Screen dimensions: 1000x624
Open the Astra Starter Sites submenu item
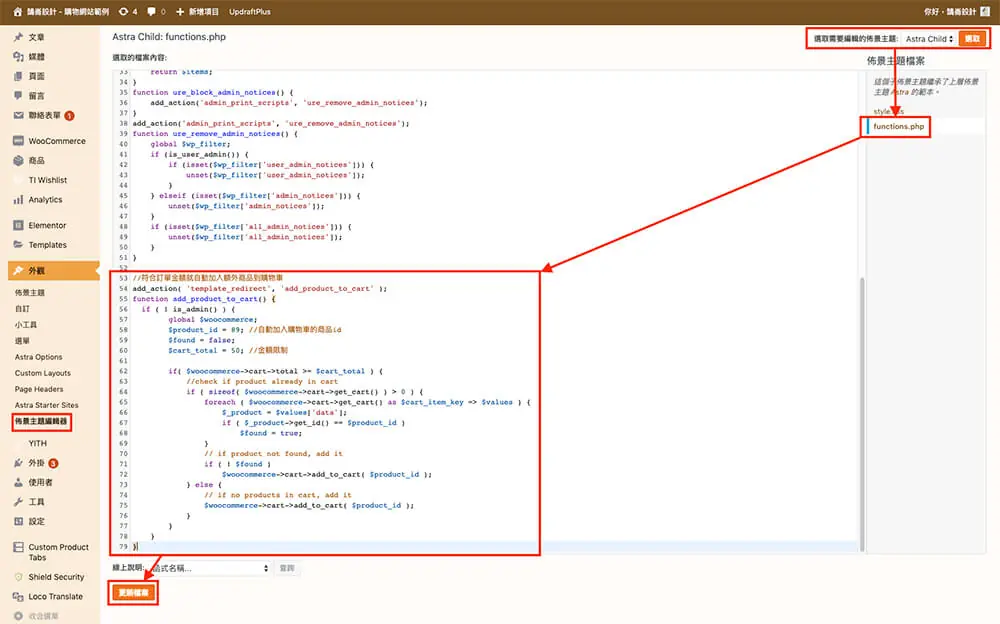[47, 405]
